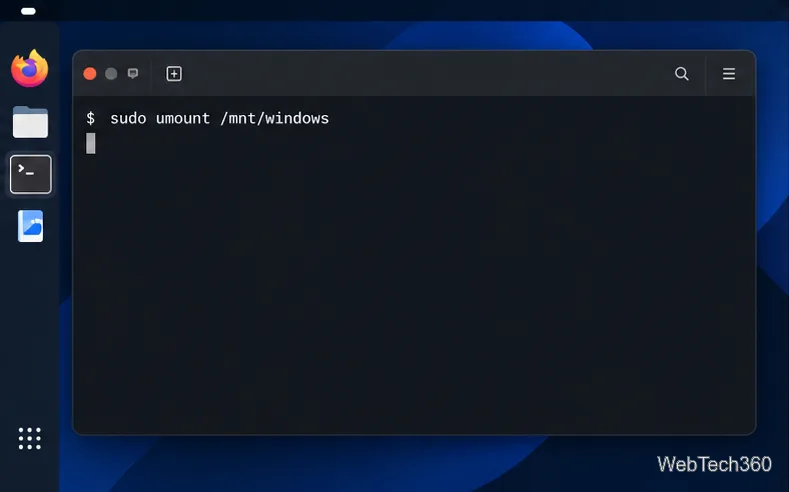Click the terminal cursor block line
The height and width of the screenshot is (492, 789).
coord(91,143)
